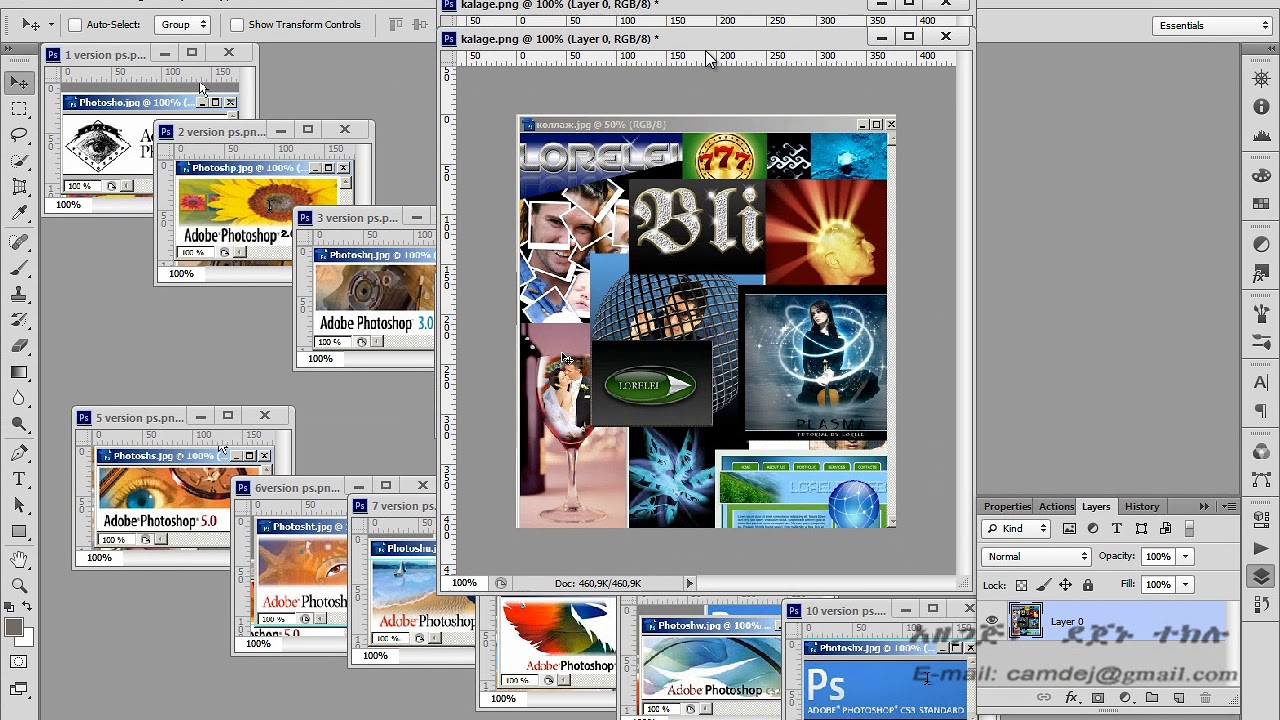Screen dimensions: 1280x720
Task: Click the delete layer trash icon
Action: (1206, 697)
